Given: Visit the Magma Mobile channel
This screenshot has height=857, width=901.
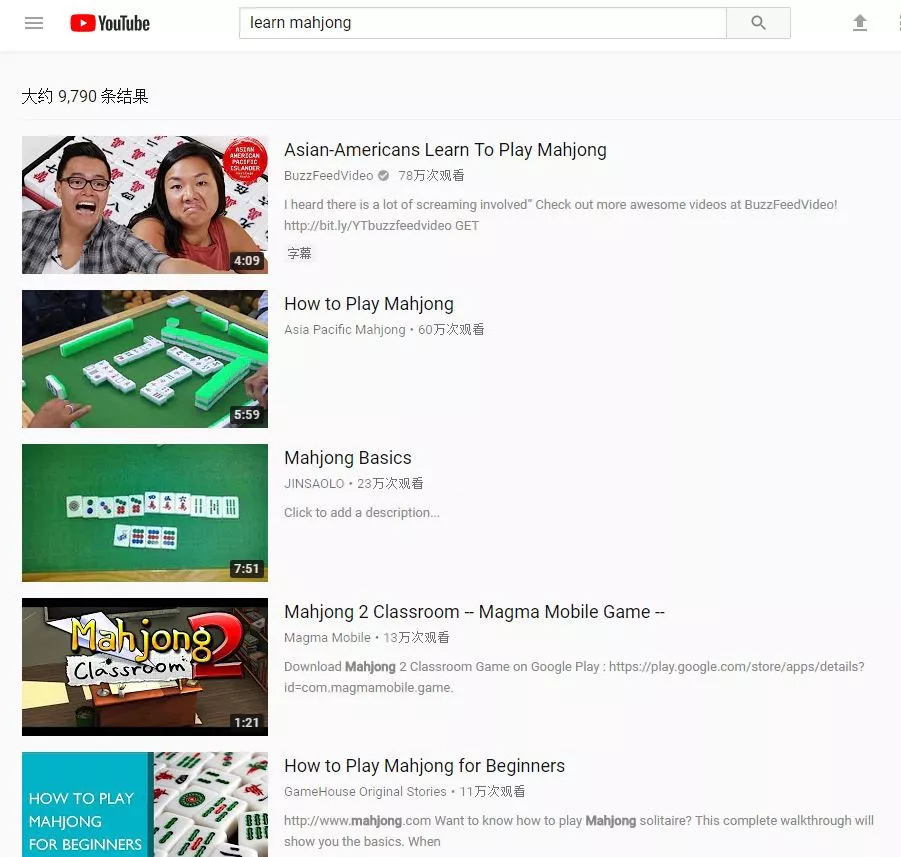Looking at the screenshot, I should (328, 638).
